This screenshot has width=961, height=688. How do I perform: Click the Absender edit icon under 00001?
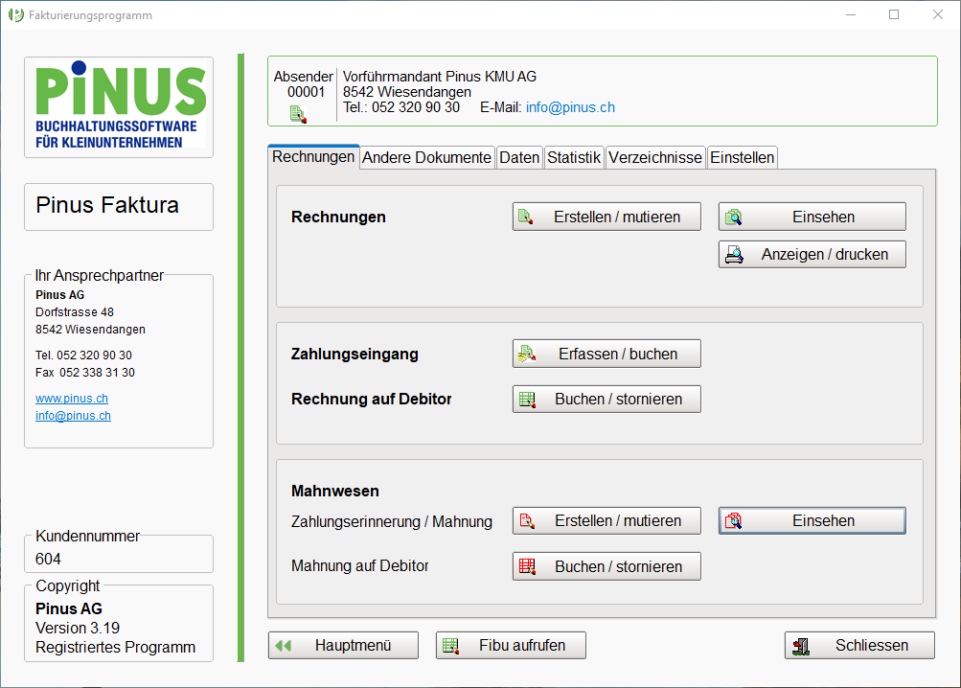(x=298, y=114)
